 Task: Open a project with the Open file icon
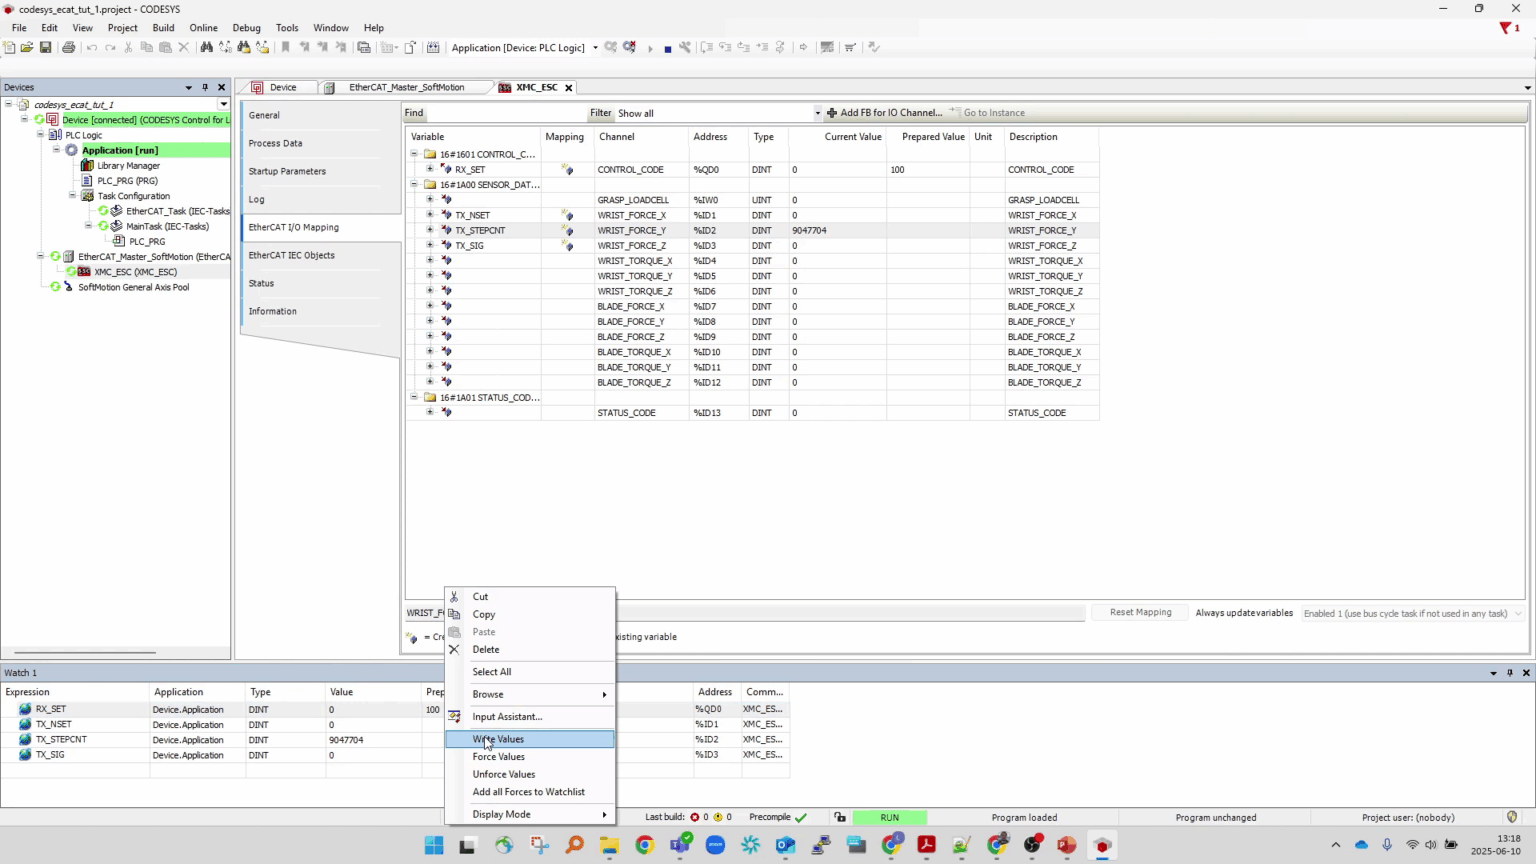click(x=26, y=47)
